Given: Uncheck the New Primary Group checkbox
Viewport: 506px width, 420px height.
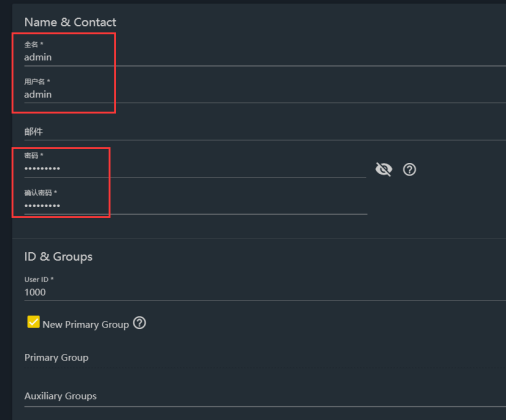Looking at the screenshot, I should (x=33, y=322).
